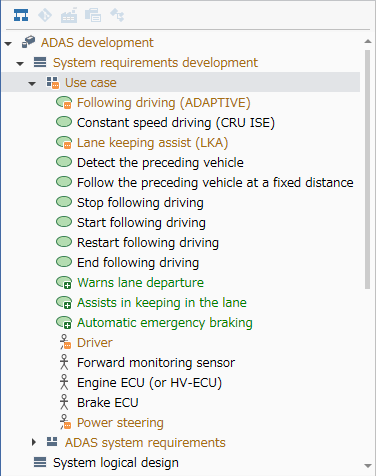Click the arrows hierarchy toolbar icon

click(117, 15)
